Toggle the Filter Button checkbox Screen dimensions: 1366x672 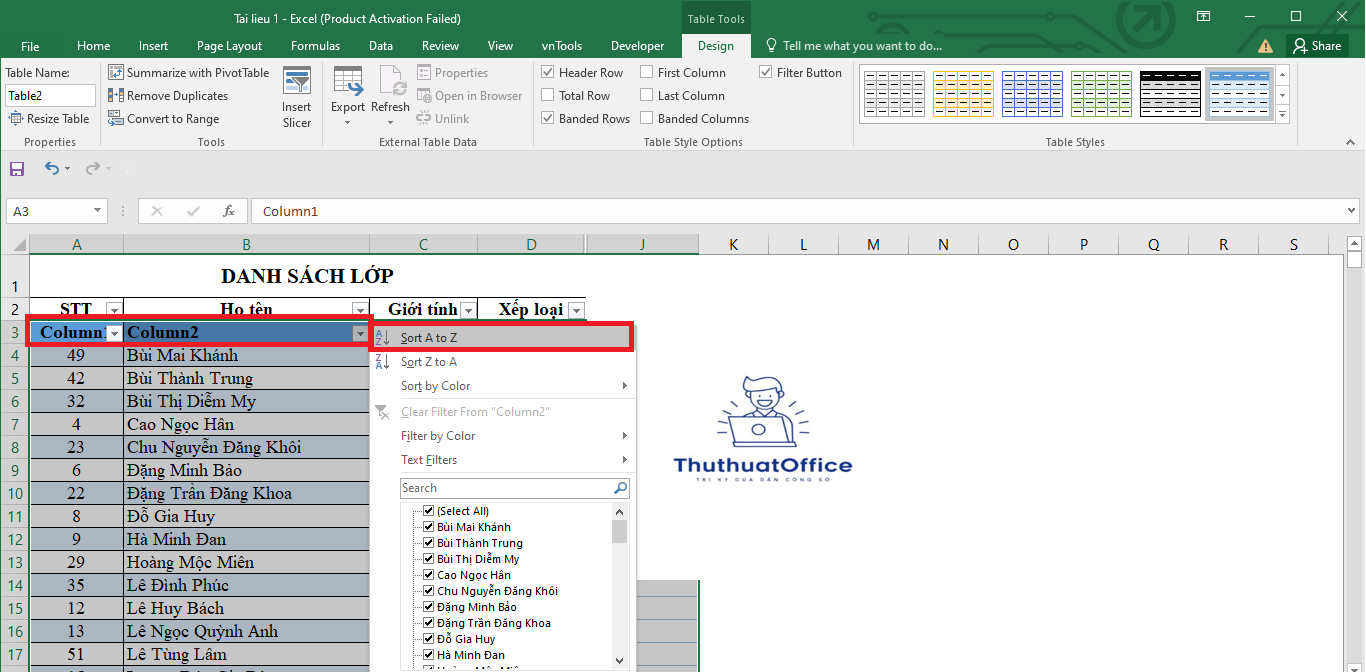coord(766,73)
